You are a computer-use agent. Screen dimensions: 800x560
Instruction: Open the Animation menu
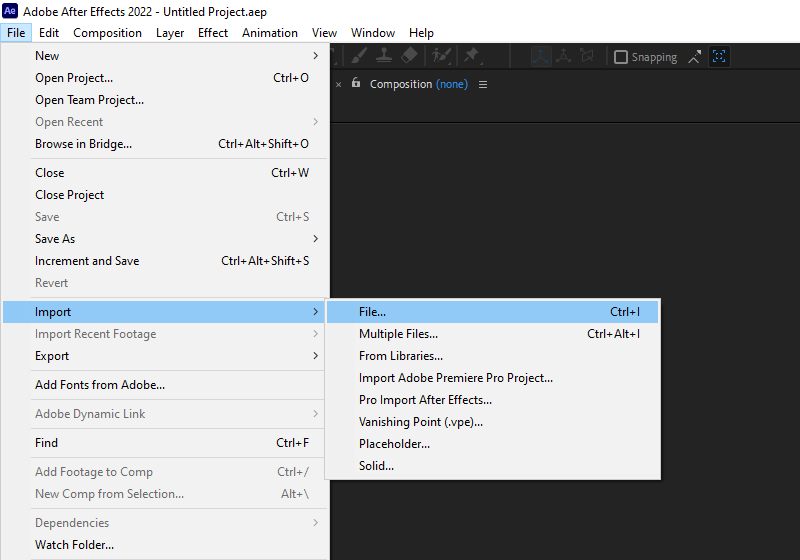coord(270,33)
